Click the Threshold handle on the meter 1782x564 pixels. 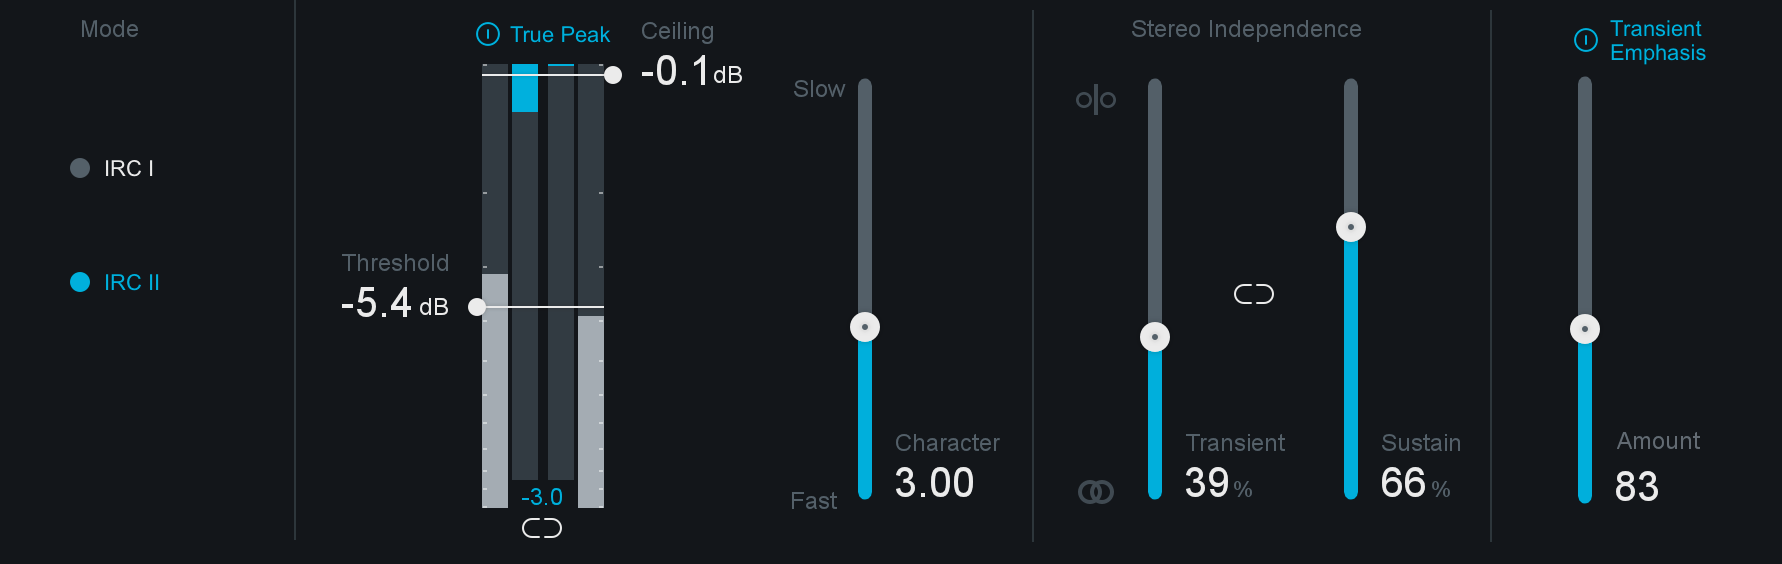(477, 307)
